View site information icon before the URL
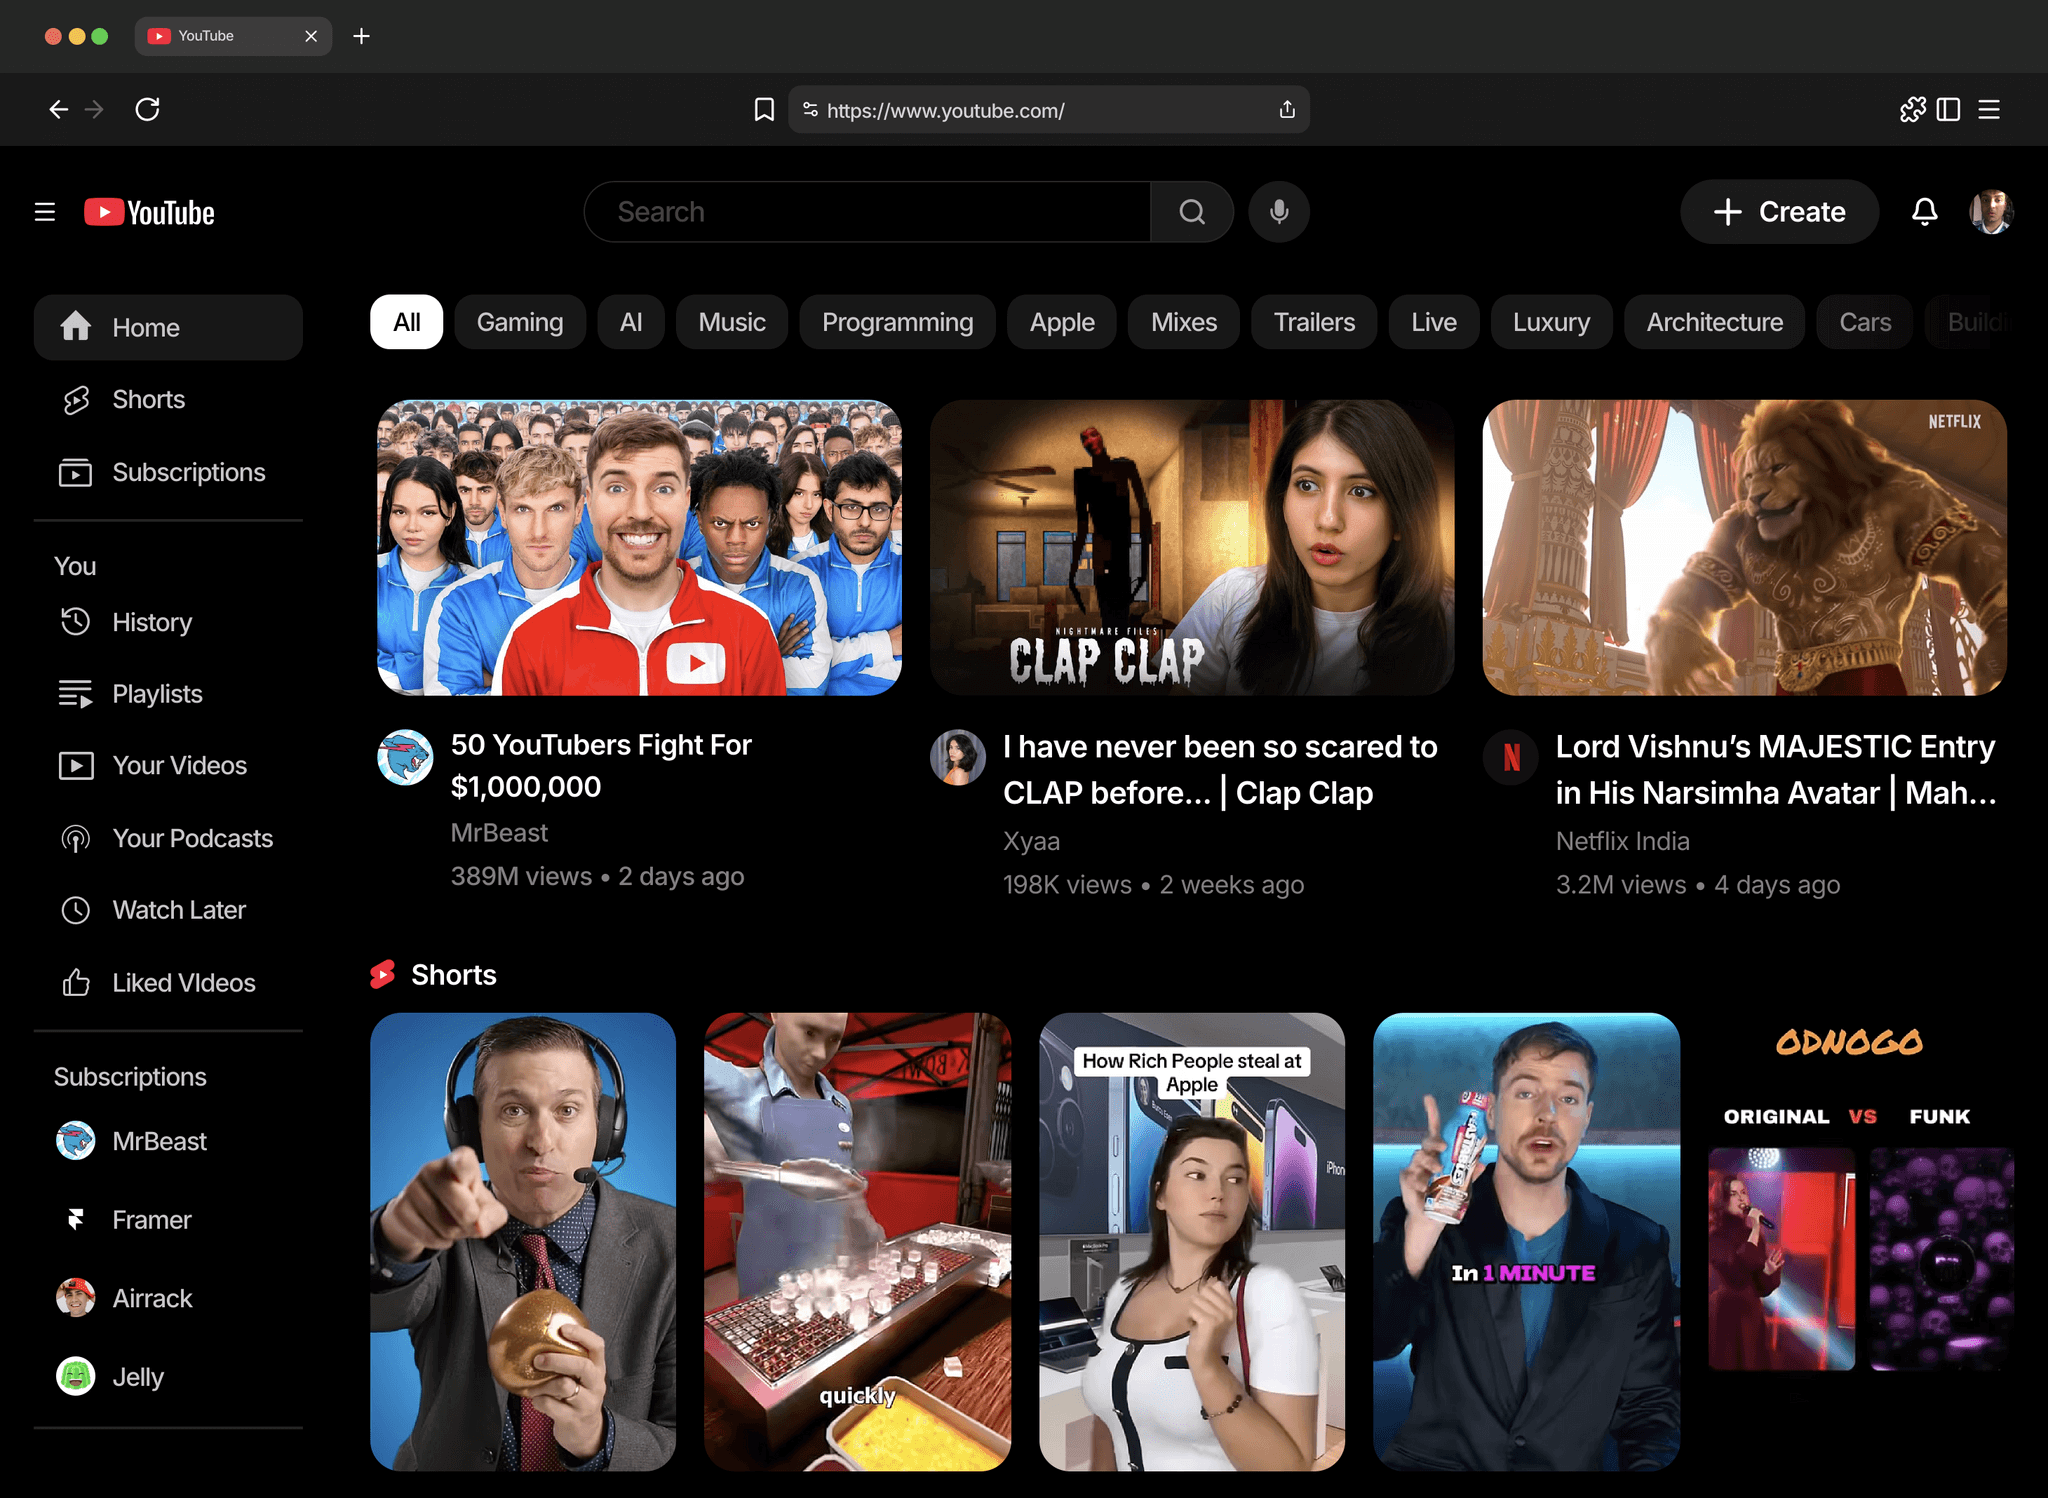The height and width of the screenshot is (1498, 2048). (x=810, y=109)
